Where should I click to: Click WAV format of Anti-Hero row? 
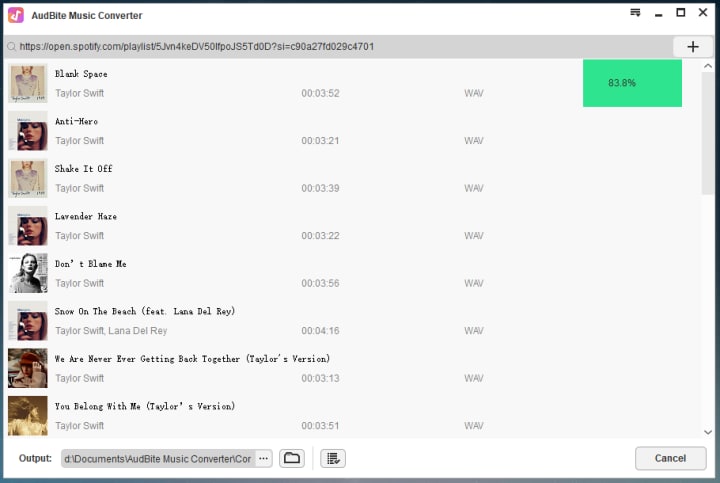pos(473,140)
